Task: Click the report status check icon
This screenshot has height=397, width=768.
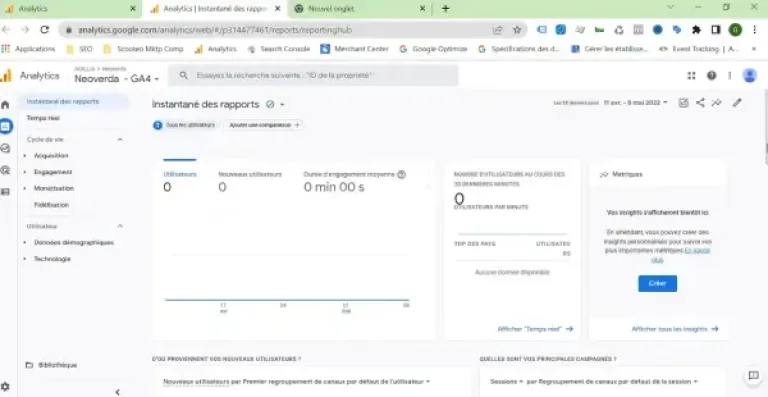Action: (269, 104)
